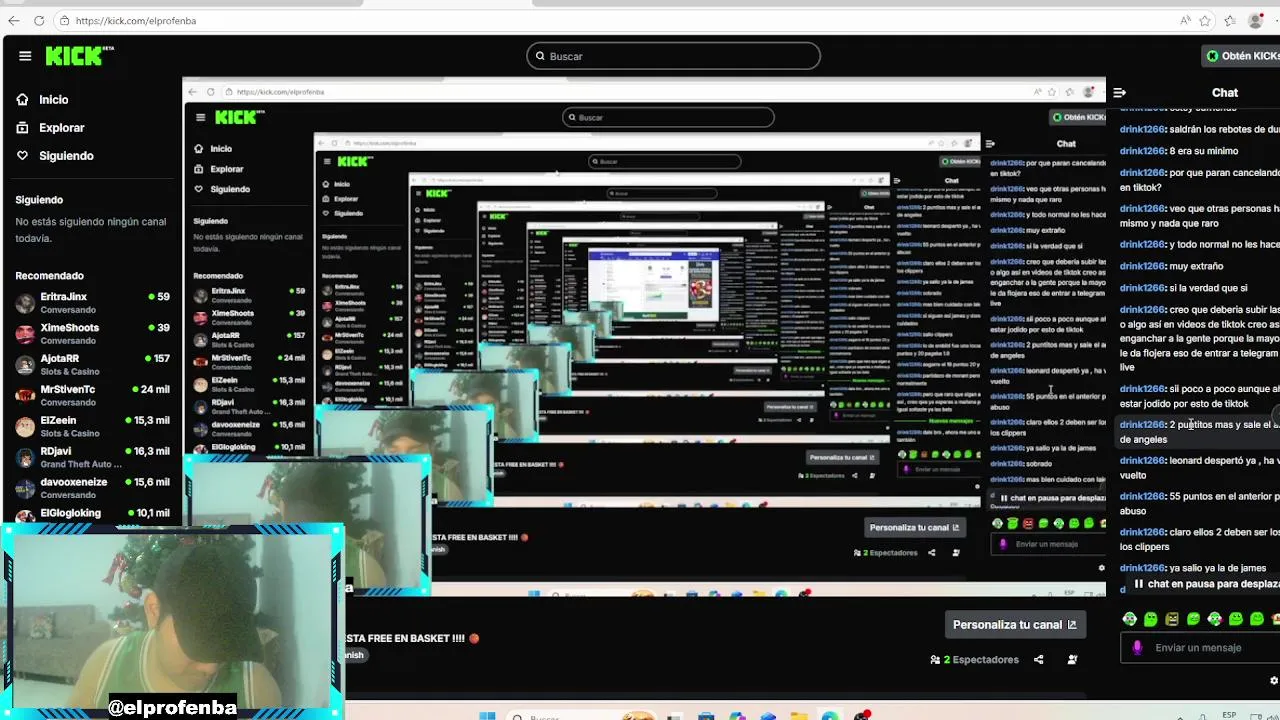Click 'Recomendado' sidebar heading
The height and width of the screenshot is (720, 1280).
pos(50,276)
